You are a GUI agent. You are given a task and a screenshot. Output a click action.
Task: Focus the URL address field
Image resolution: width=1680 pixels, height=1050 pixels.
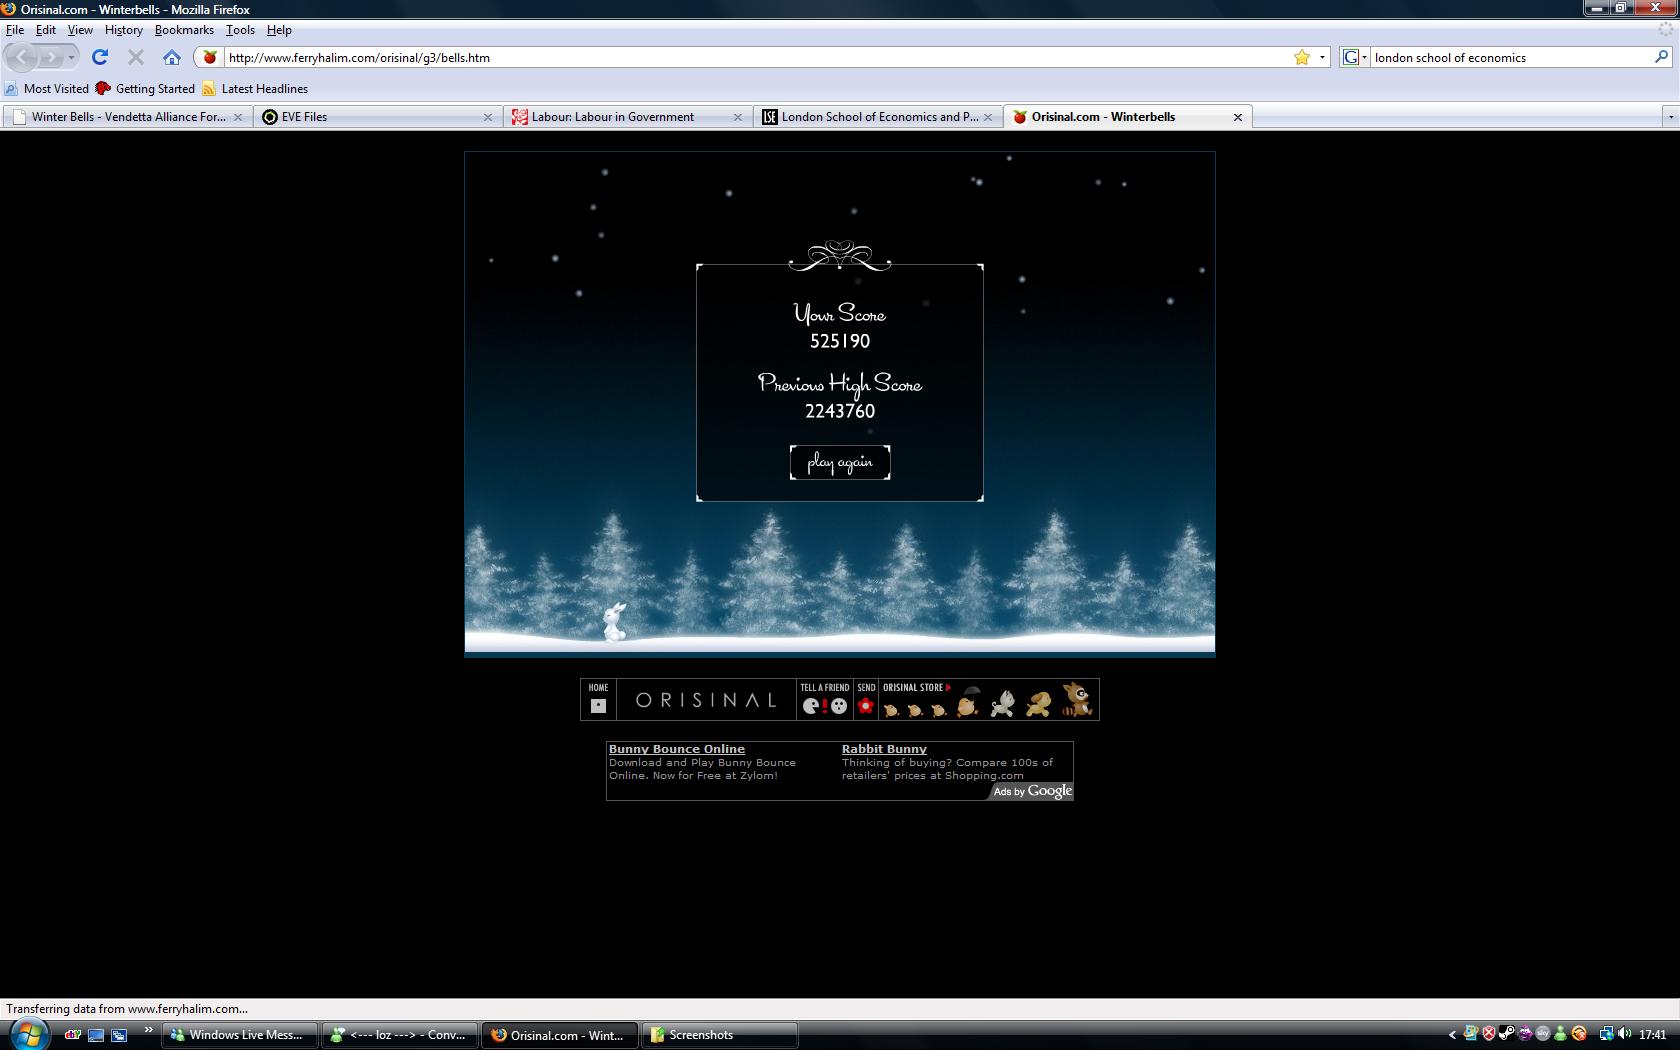click(758, 57)
